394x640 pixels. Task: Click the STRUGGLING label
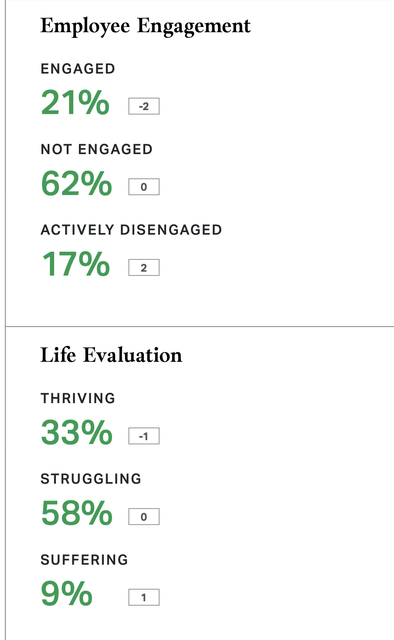91,479
